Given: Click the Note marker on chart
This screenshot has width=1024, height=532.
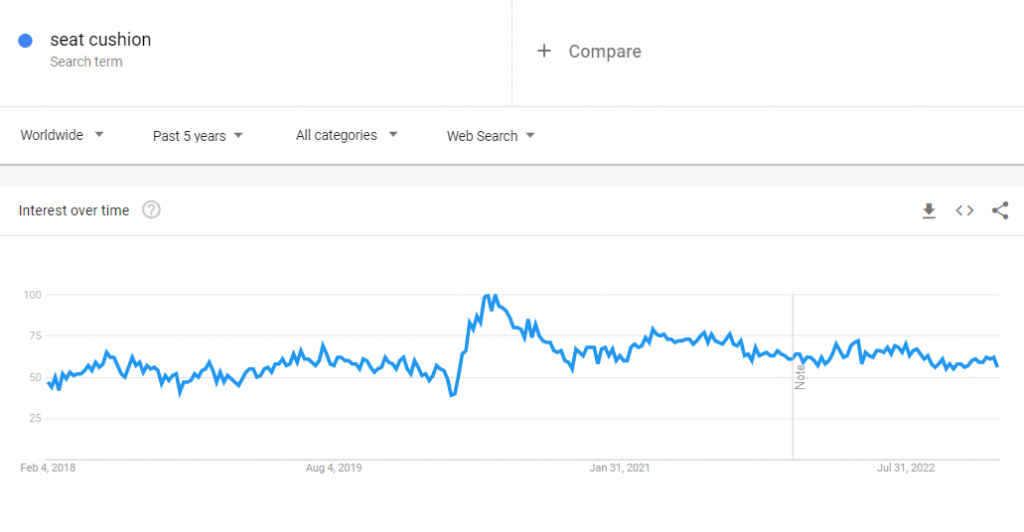Looking at the screenshot, I should [800, 379].
